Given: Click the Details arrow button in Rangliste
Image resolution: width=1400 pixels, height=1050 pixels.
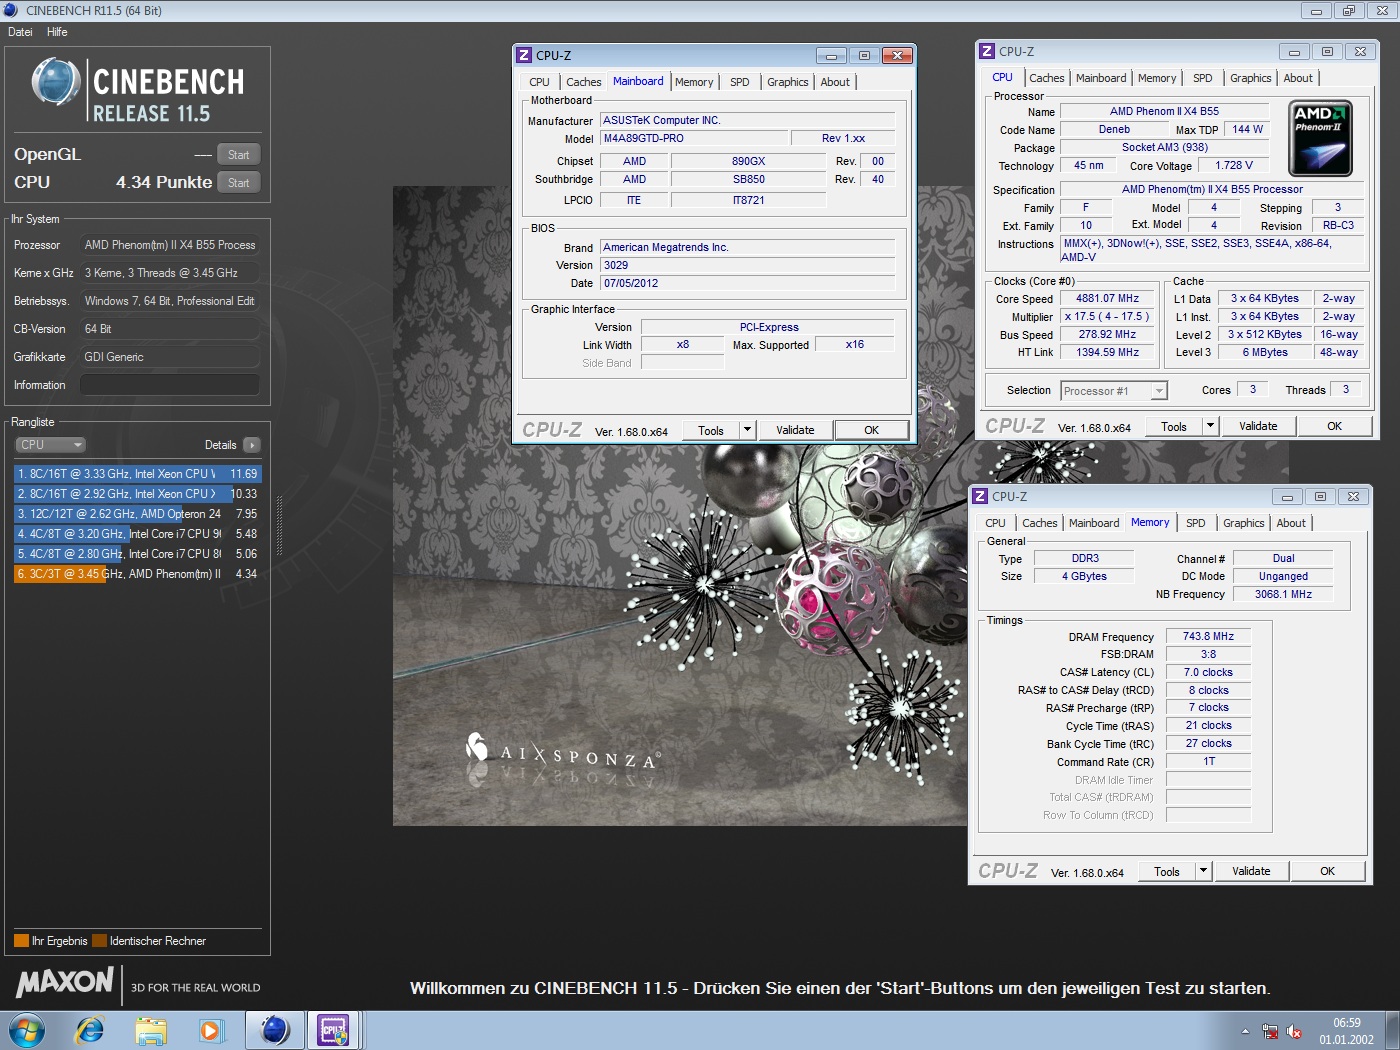Looking at the screenshot, I should (x=251, y=445).
